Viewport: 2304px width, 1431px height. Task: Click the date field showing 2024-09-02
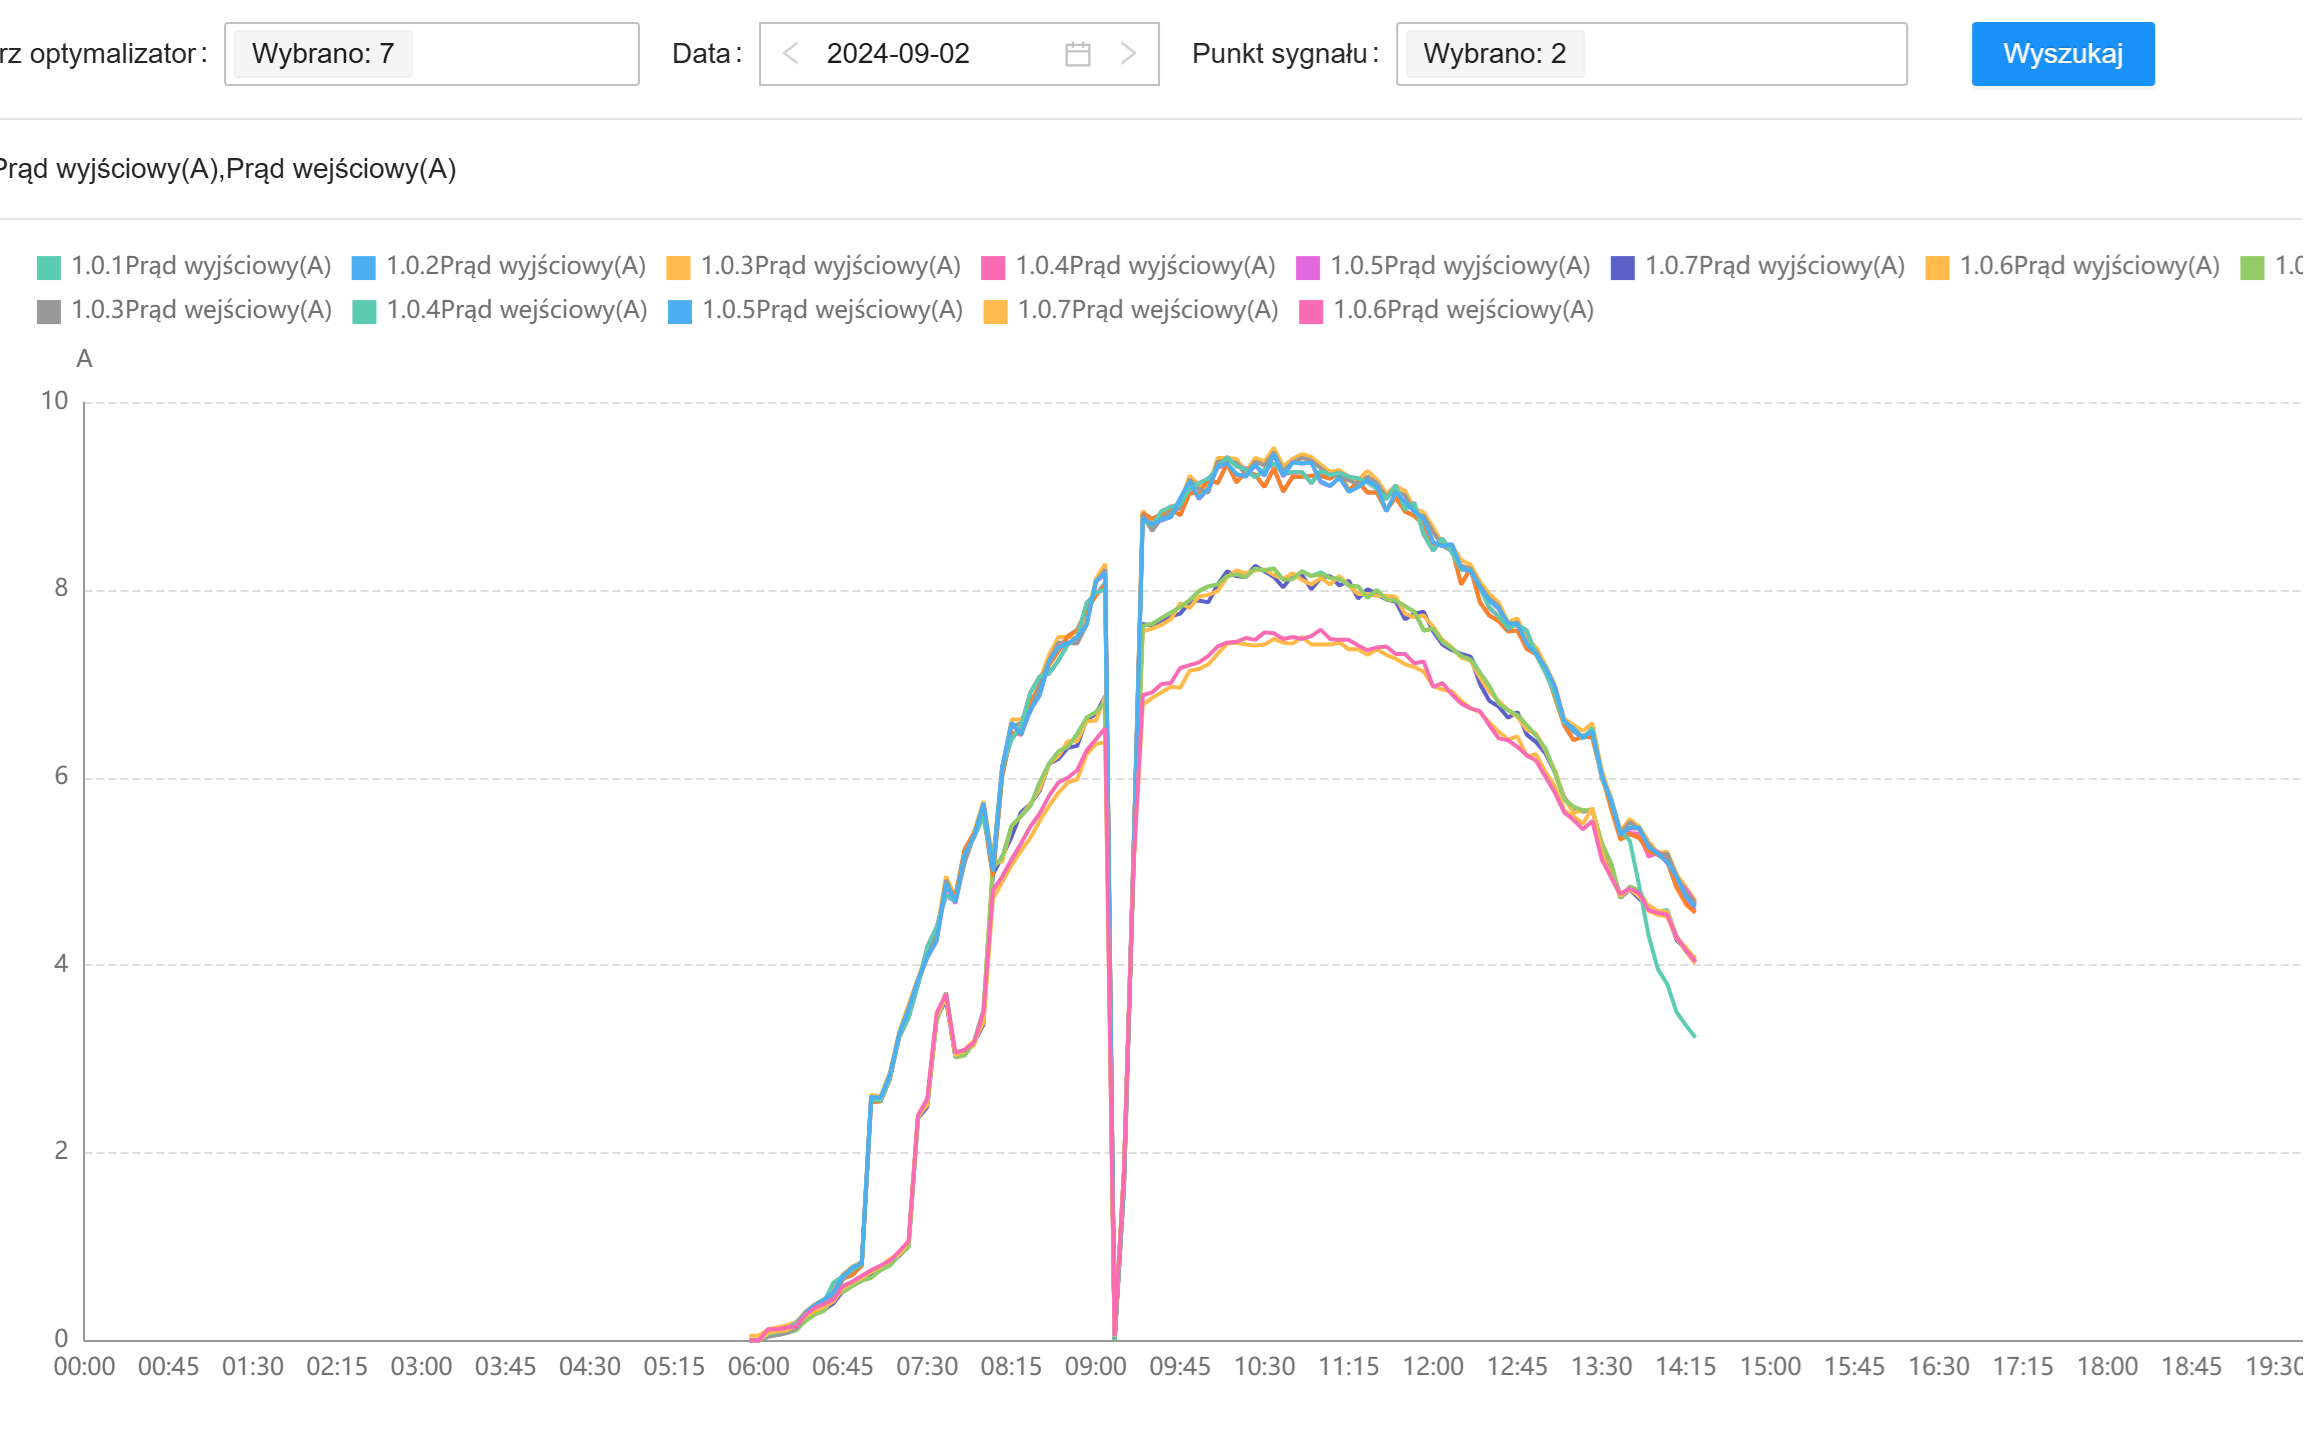point(898,54)
